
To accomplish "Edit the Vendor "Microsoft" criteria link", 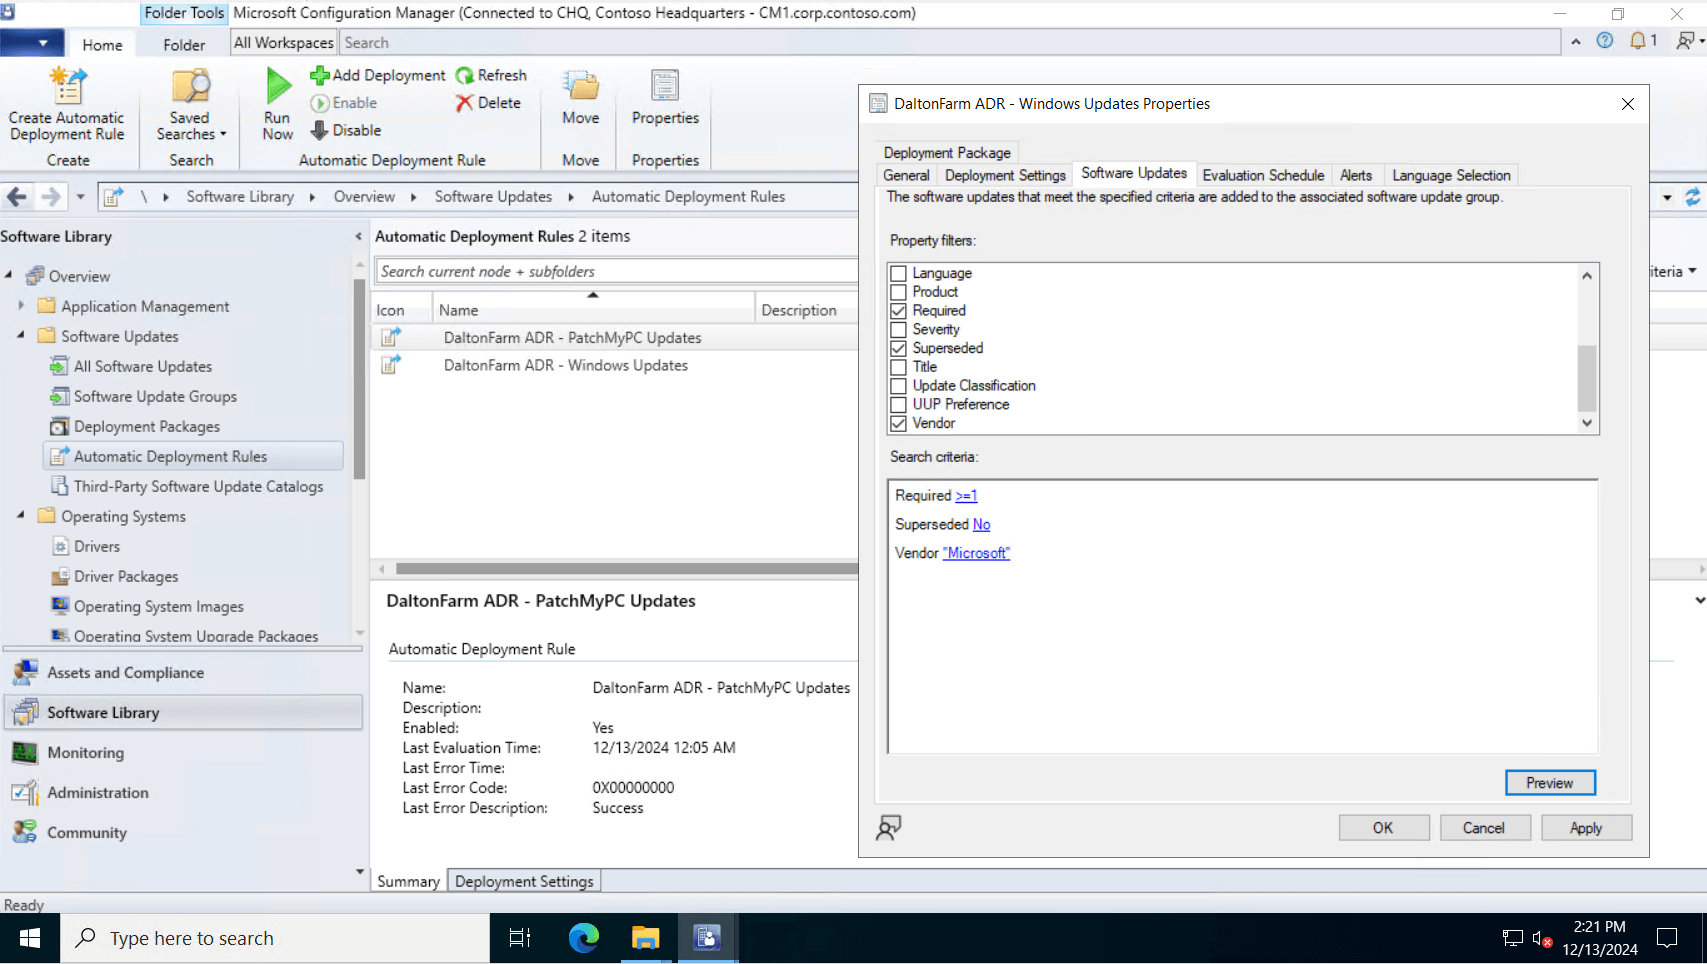I will [x=976, y=553].
